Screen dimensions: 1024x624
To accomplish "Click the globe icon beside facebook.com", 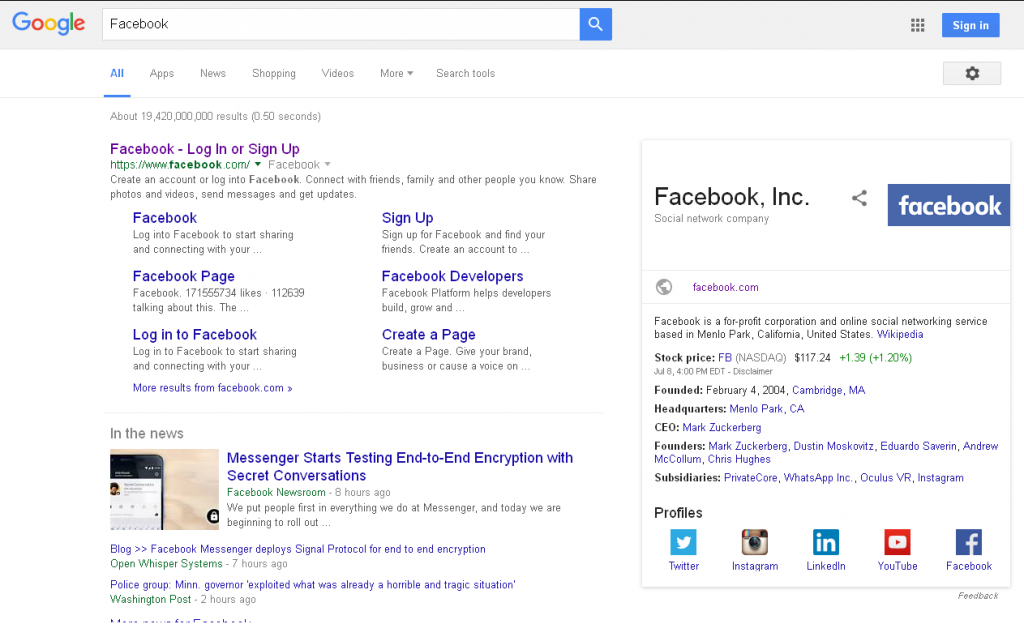I will (x=664, y=287).
